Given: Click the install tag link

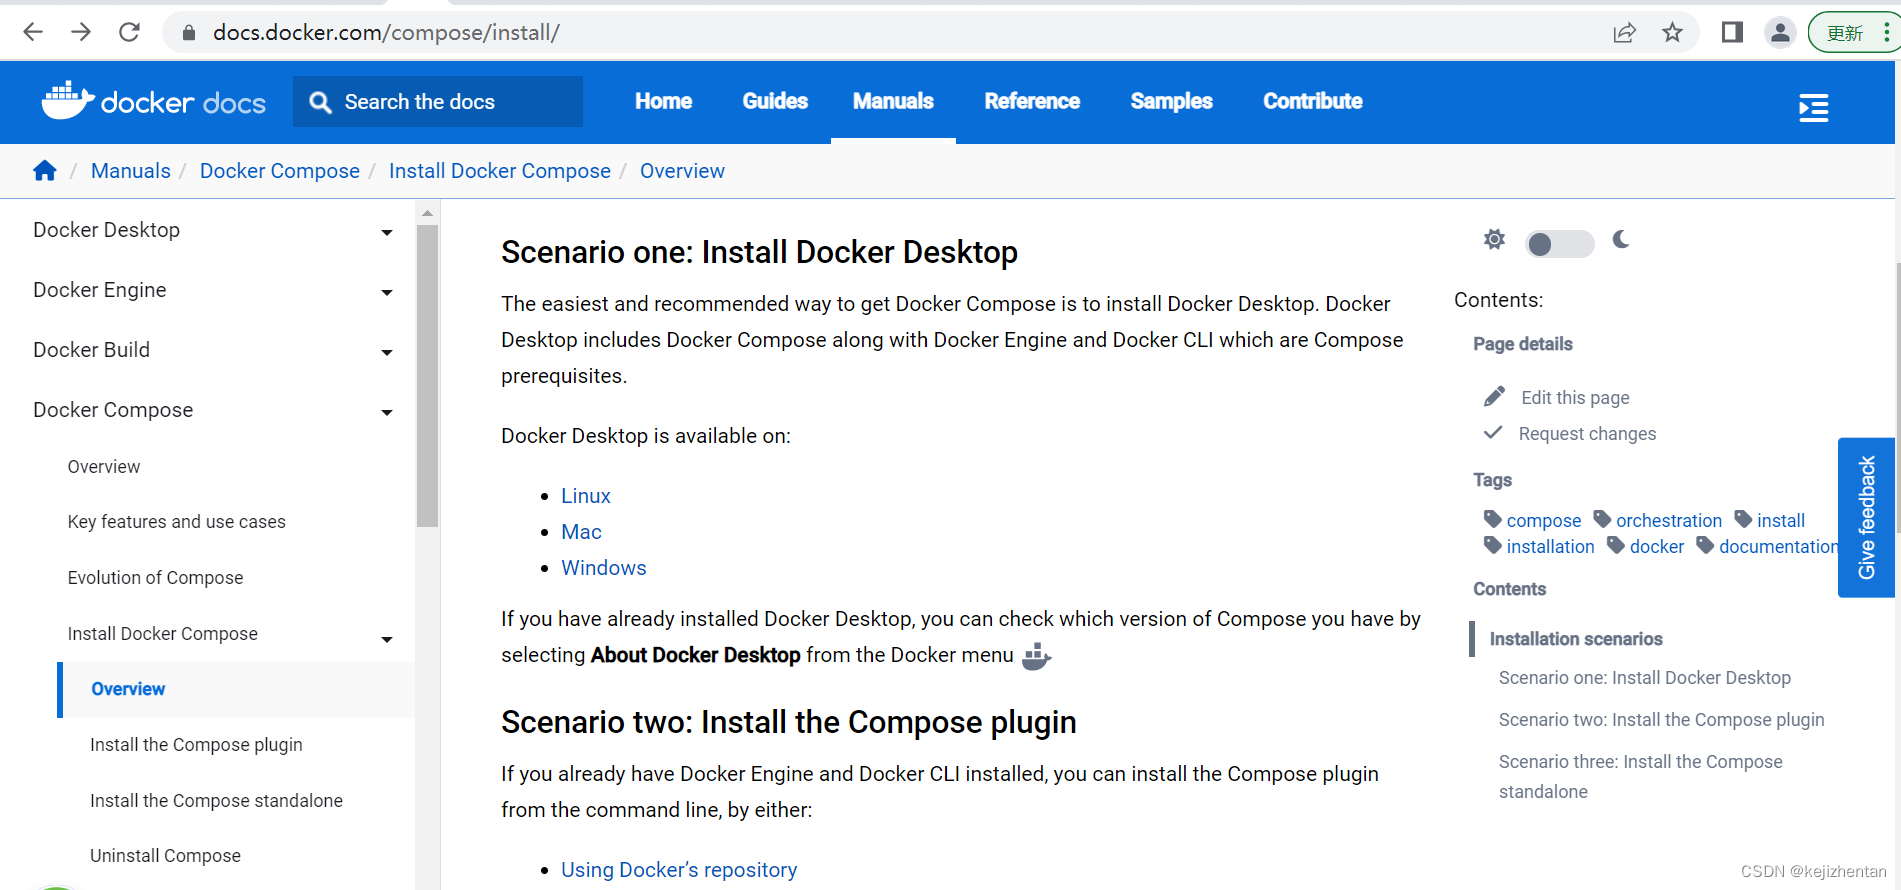Looking at the screenshot, I should click(1781, 520).
